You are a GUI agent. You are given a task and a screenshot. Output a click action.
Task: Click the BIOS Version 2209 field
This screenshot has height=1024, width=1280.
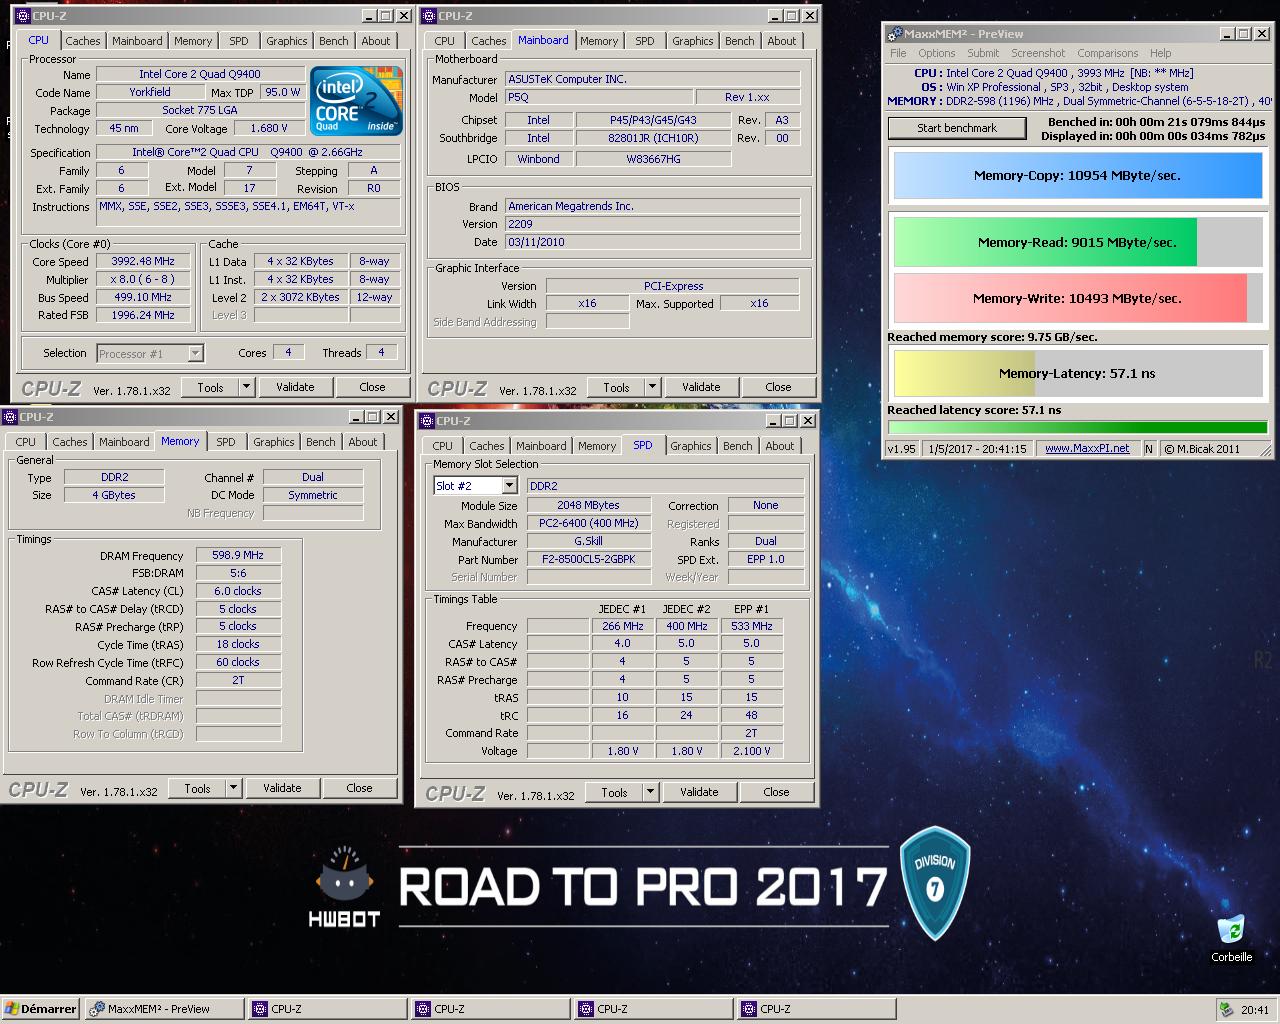pos(652,224)
